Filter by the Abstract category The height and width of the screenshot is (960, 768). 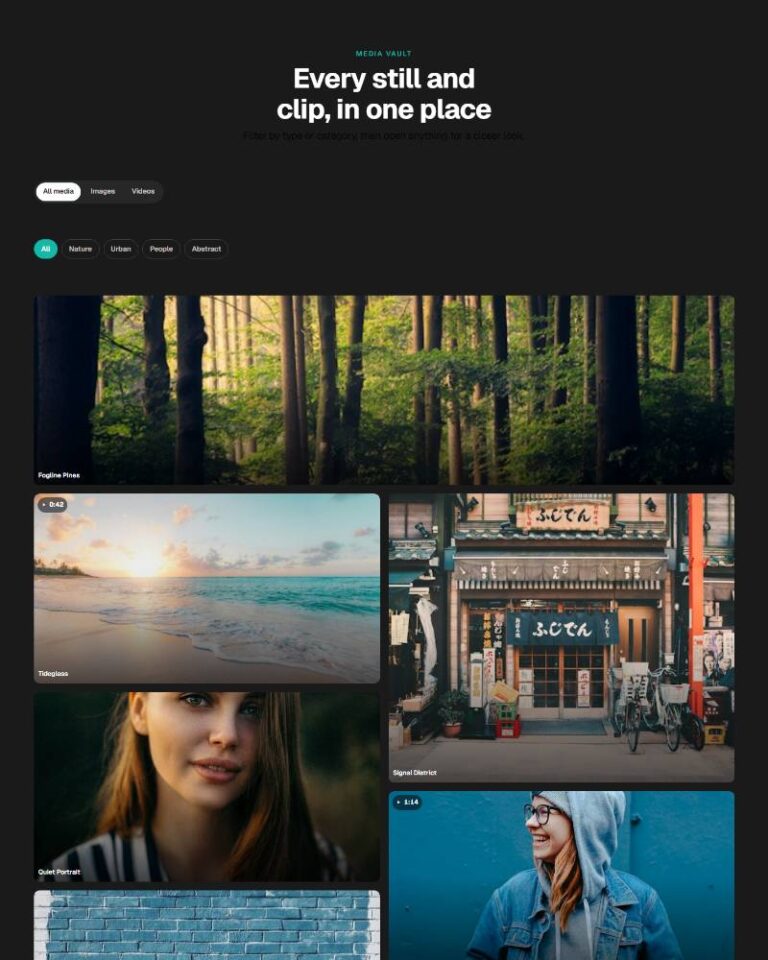pos(206,249)
